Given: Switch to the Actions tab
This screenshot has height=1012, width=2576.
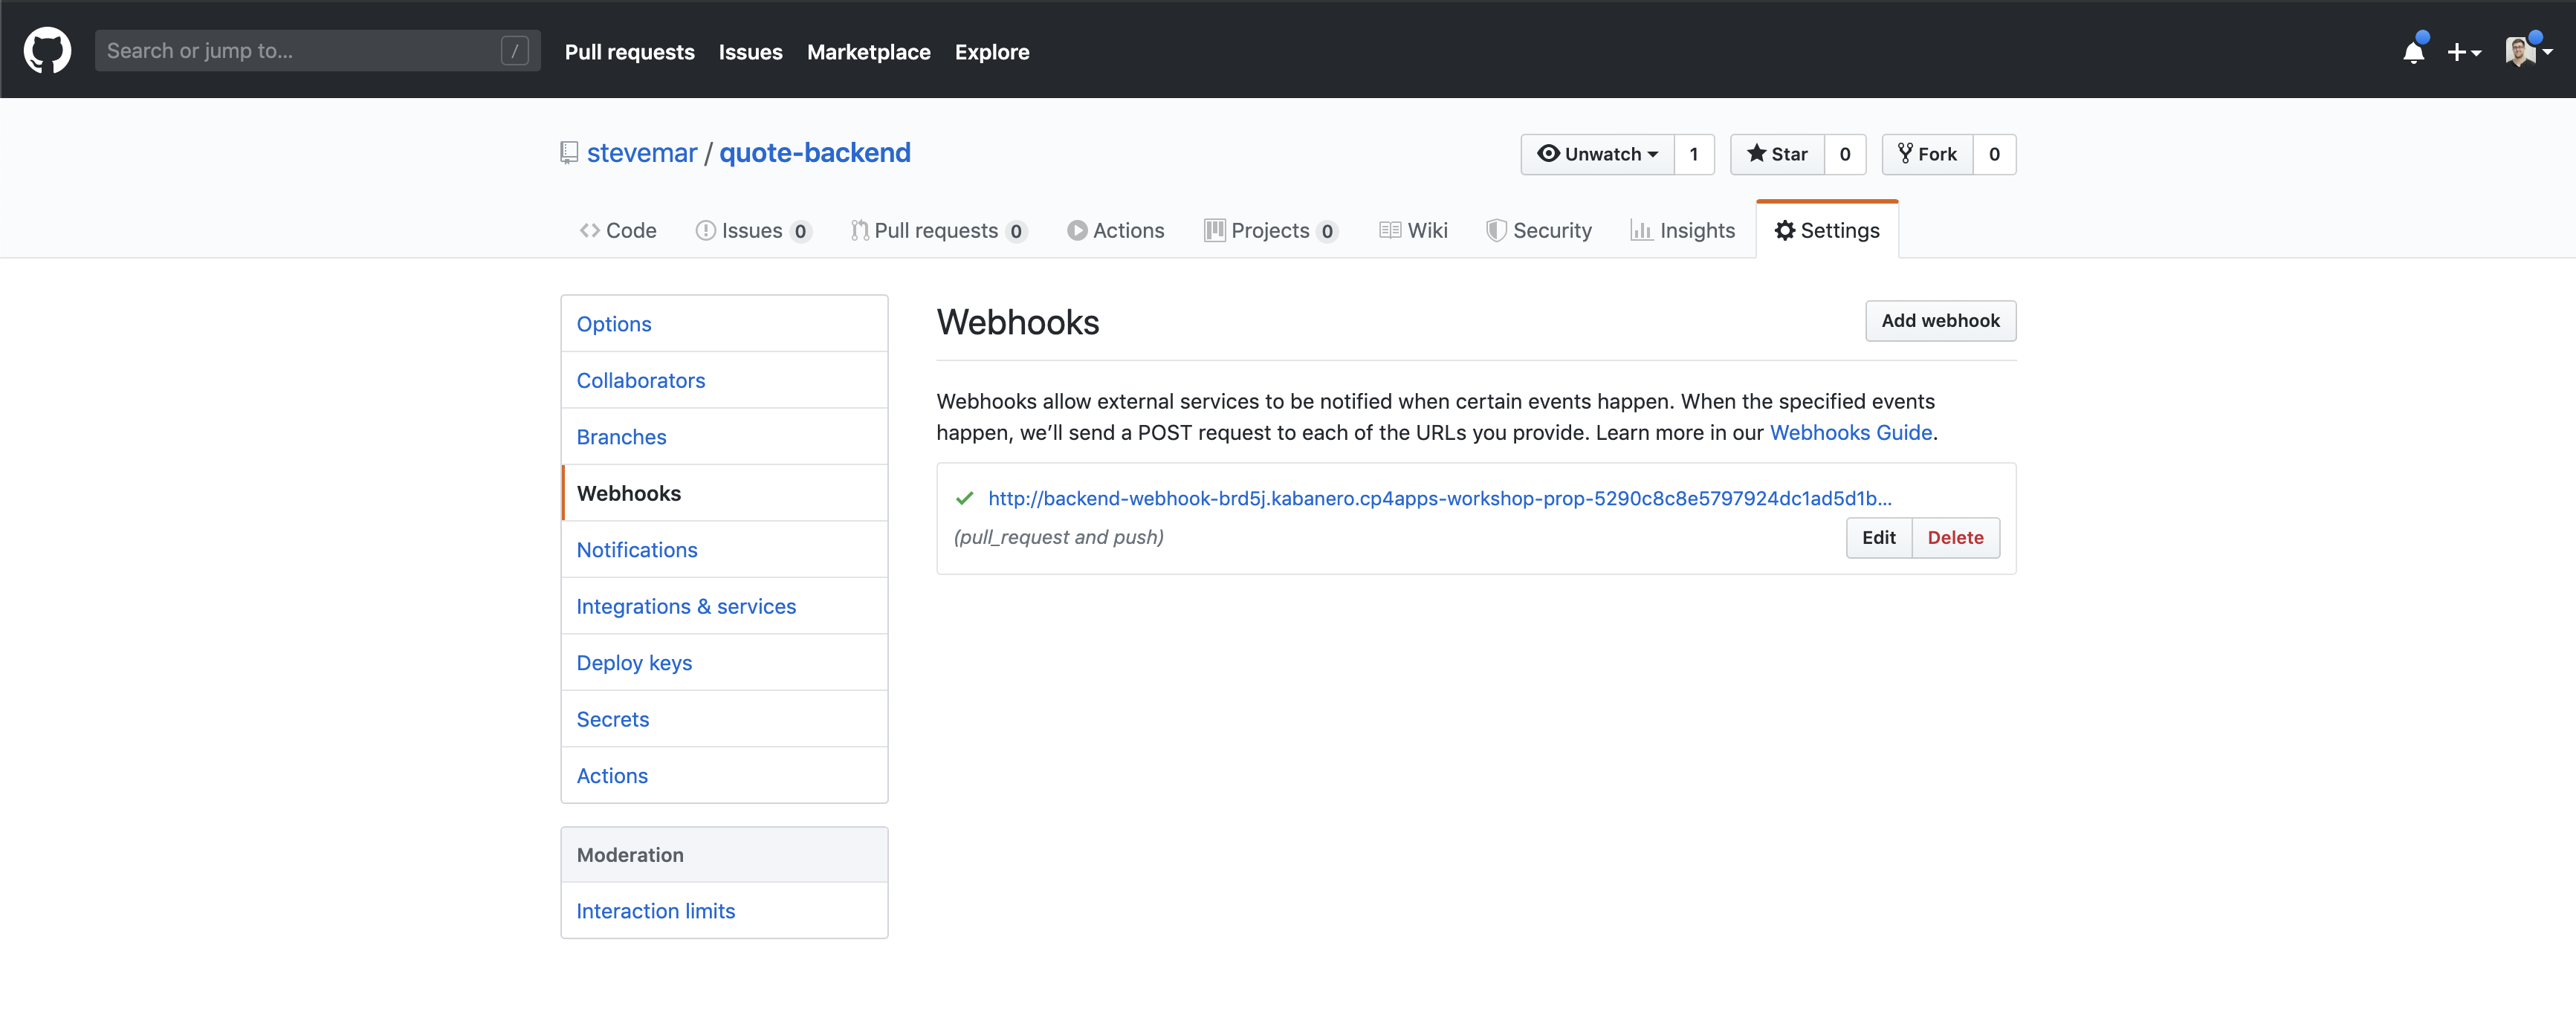Looking at the screenshot, I should click(1115, 231).
